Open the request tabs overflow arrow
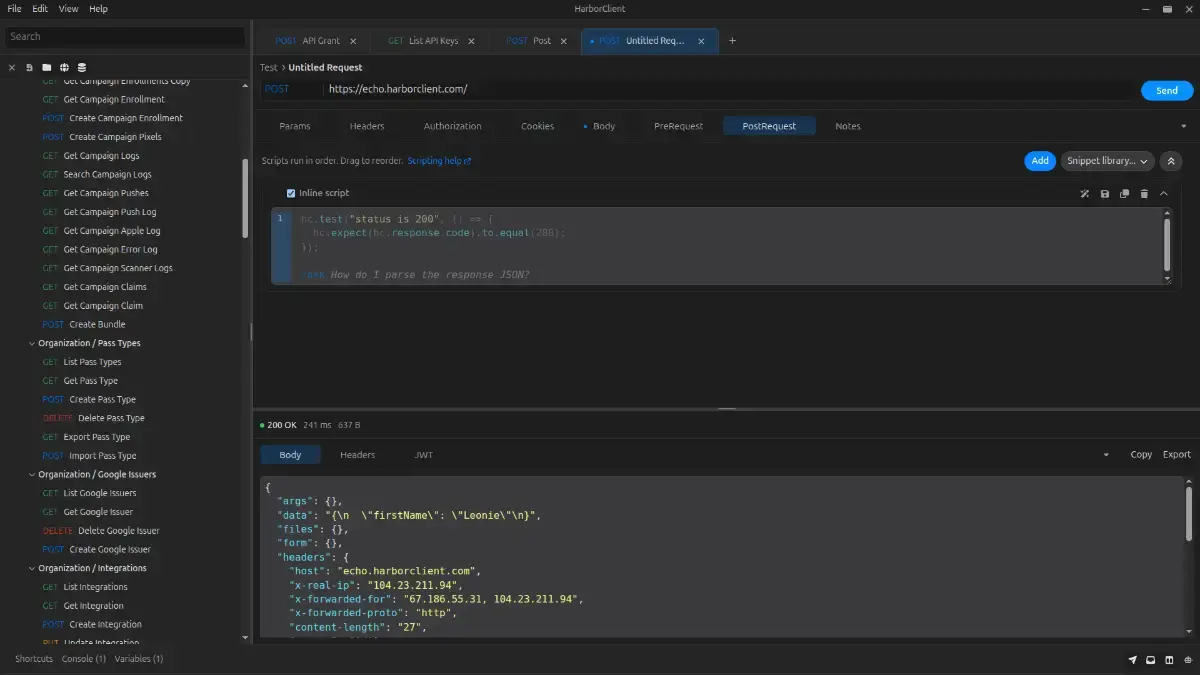Image resolution: width=1200 pixels, height=675 pixels. (1184, 127)
